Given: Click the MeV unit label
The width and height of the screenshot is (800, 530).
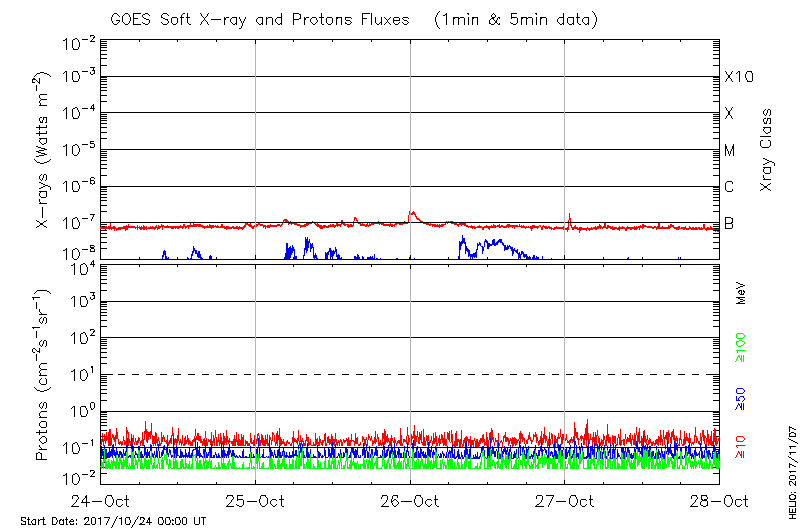Looking at the screenshot, I should point(741,296).
